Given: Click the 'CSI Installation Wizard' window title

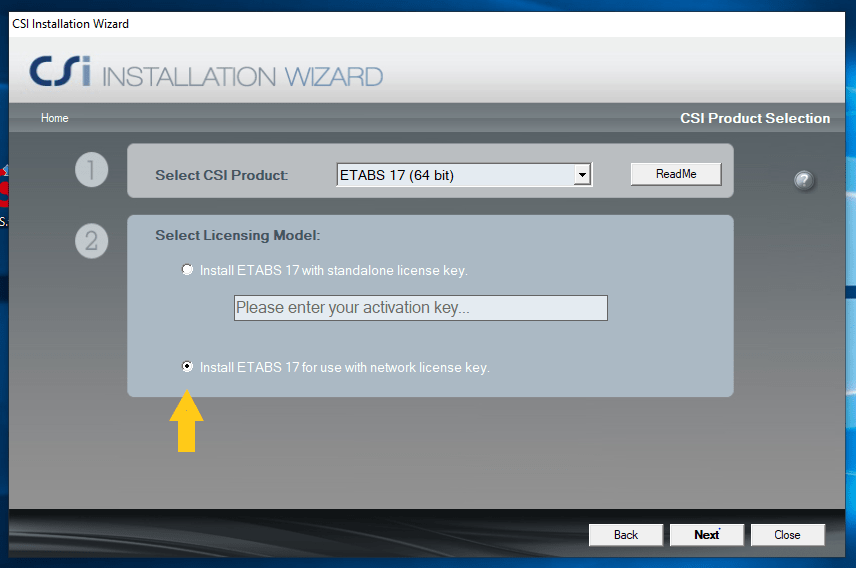Looking at the screenshot, I should [70, 24].
